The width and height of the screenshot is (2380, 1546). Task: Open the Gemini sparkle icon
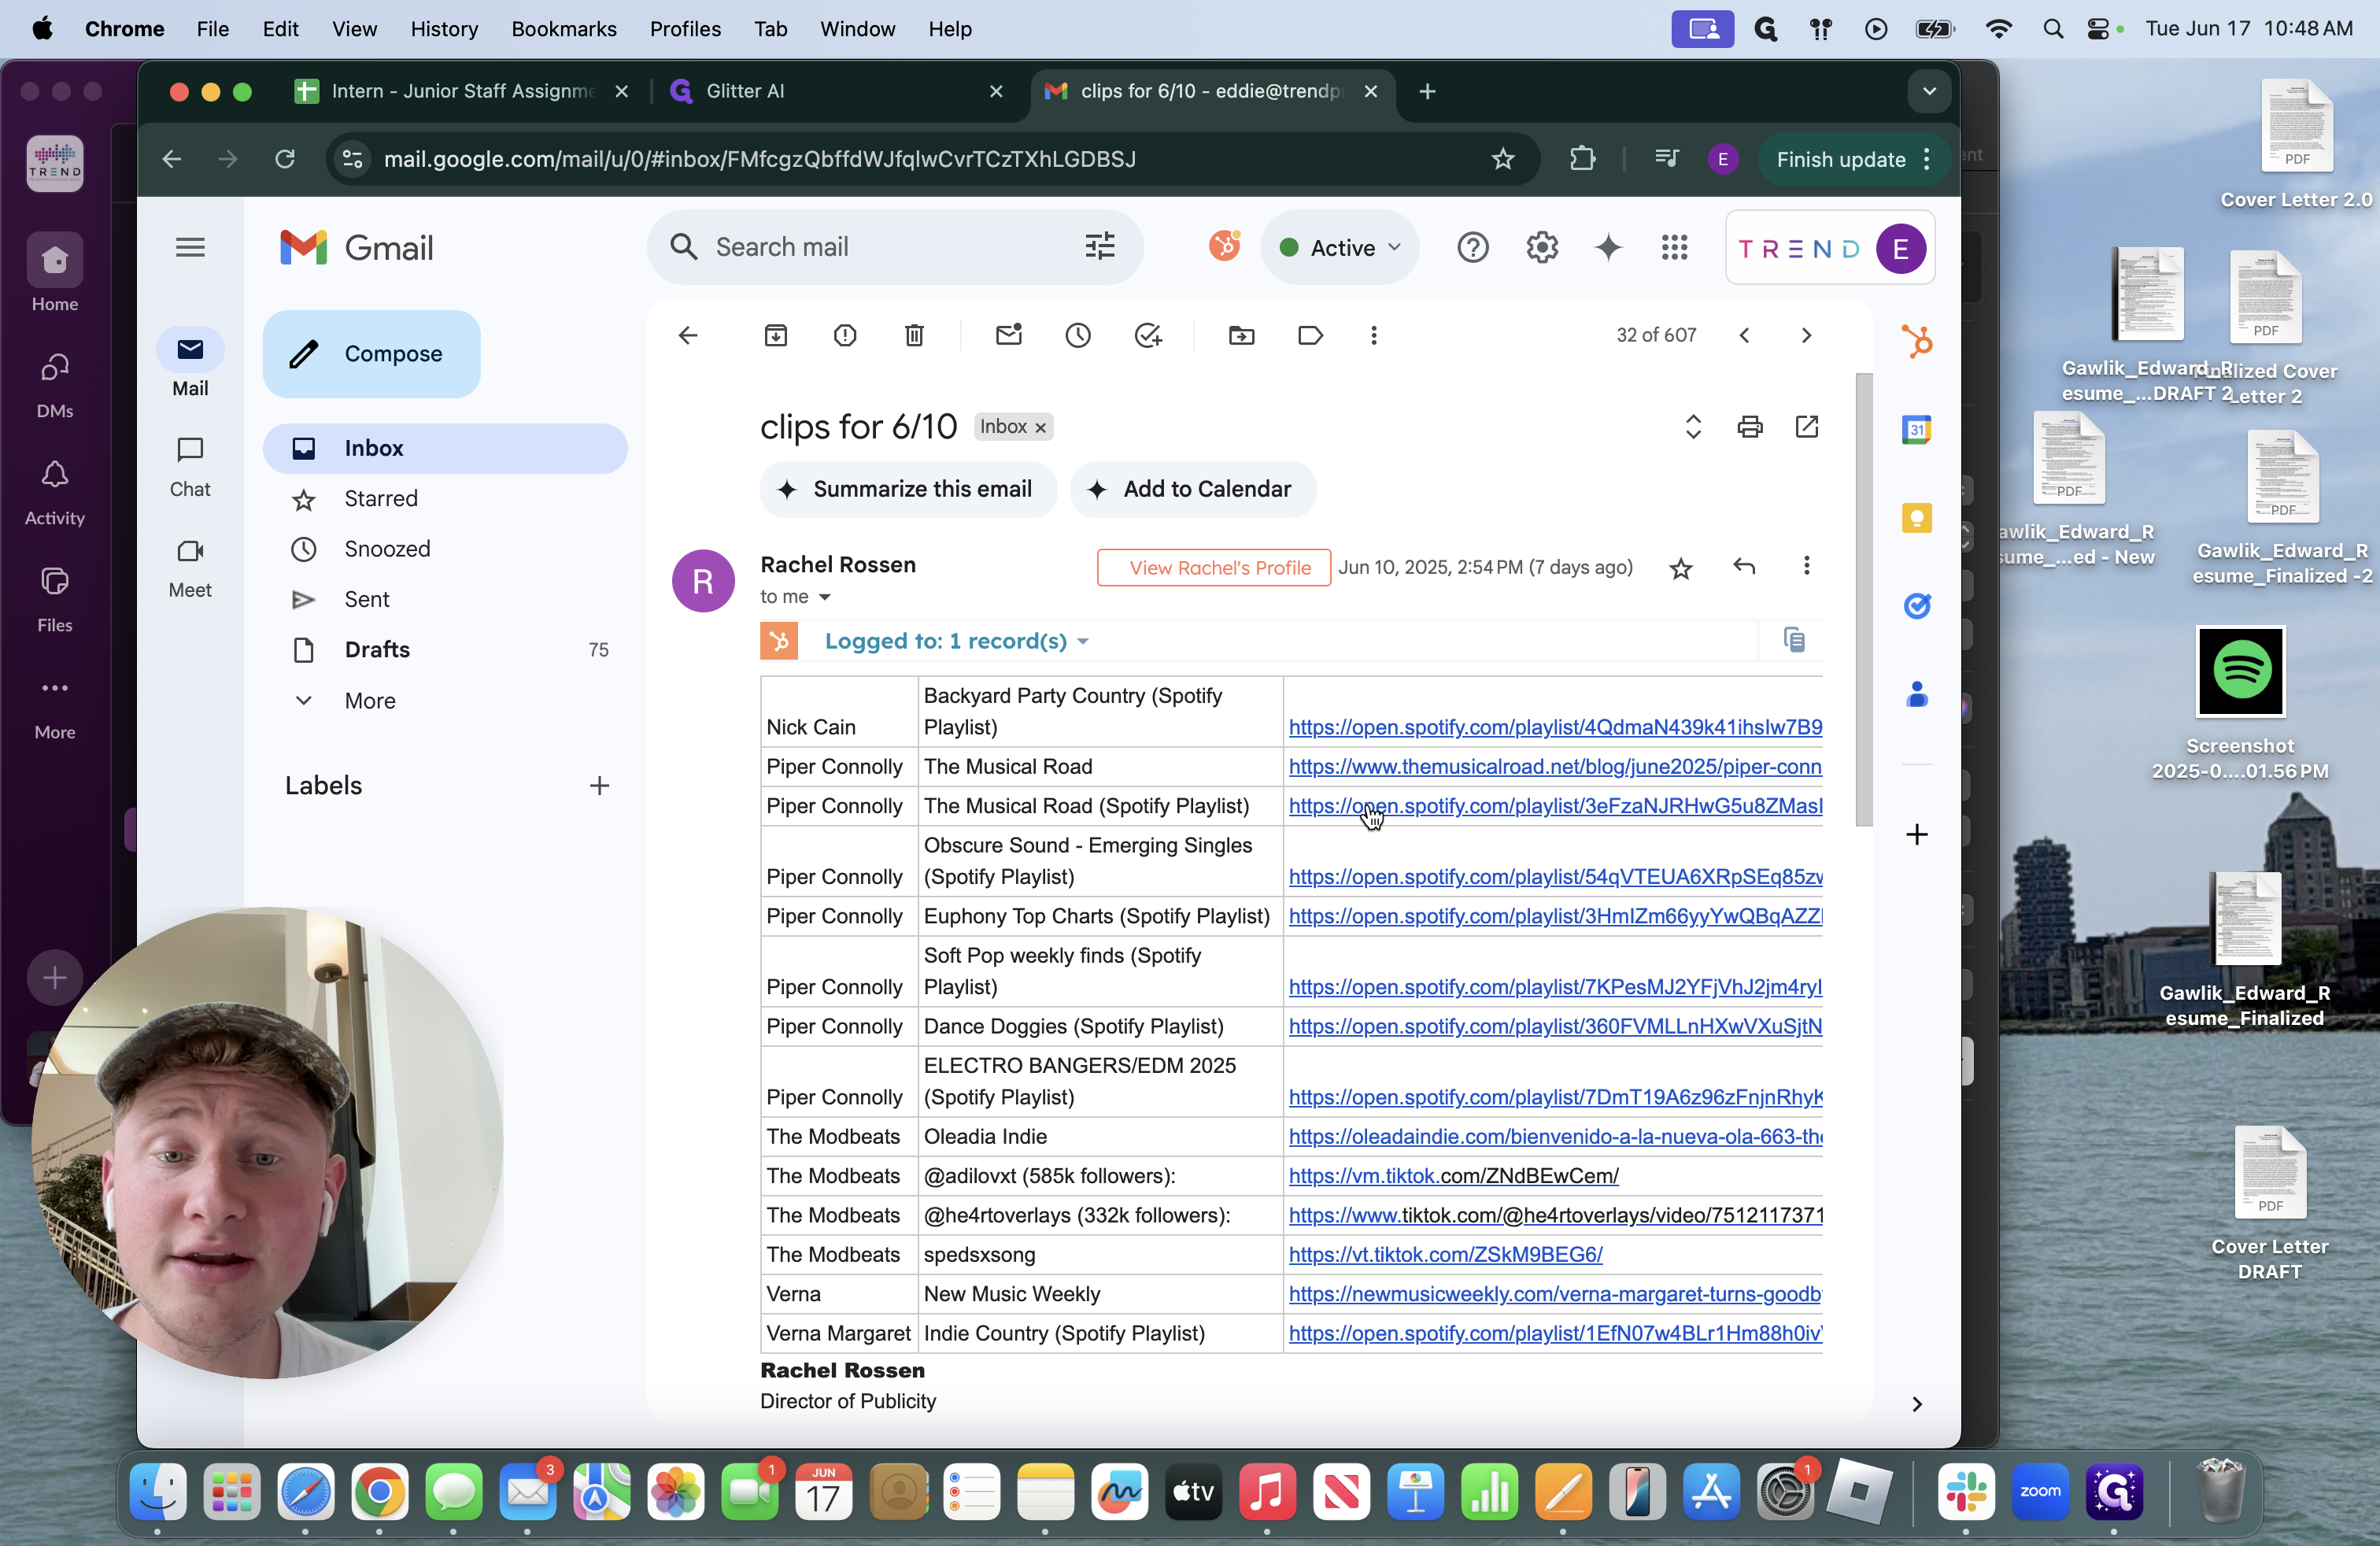(x=1608, y=247)
